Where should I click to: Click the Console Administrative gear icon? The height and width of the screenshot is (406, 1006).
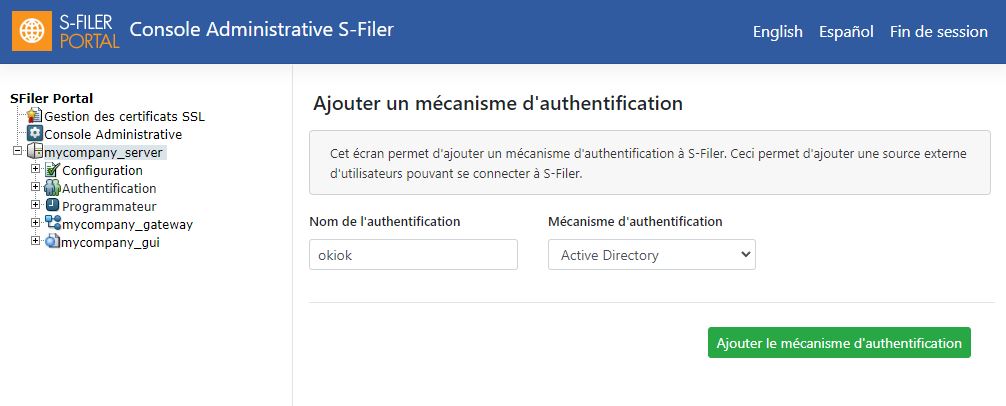(35, 134)
